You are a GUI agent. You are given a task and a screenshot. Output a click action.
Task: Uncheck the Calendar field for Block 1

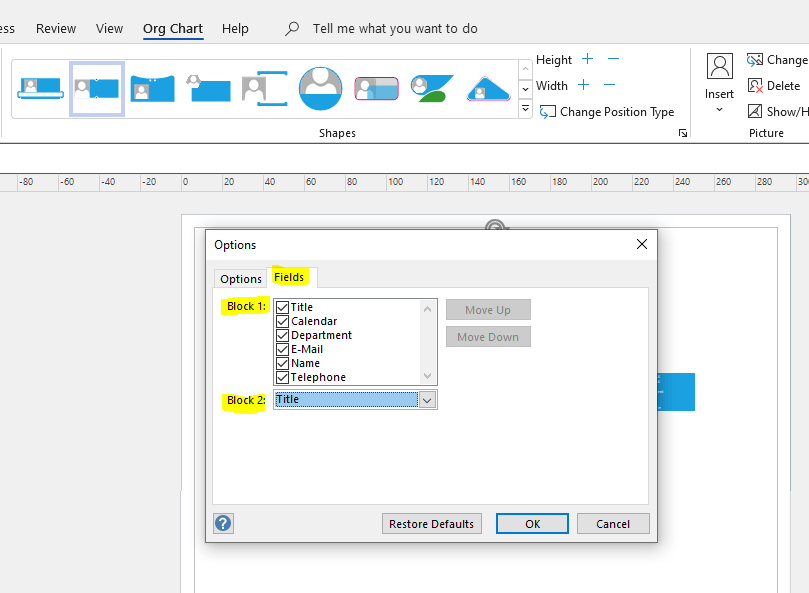click(281, 320)
